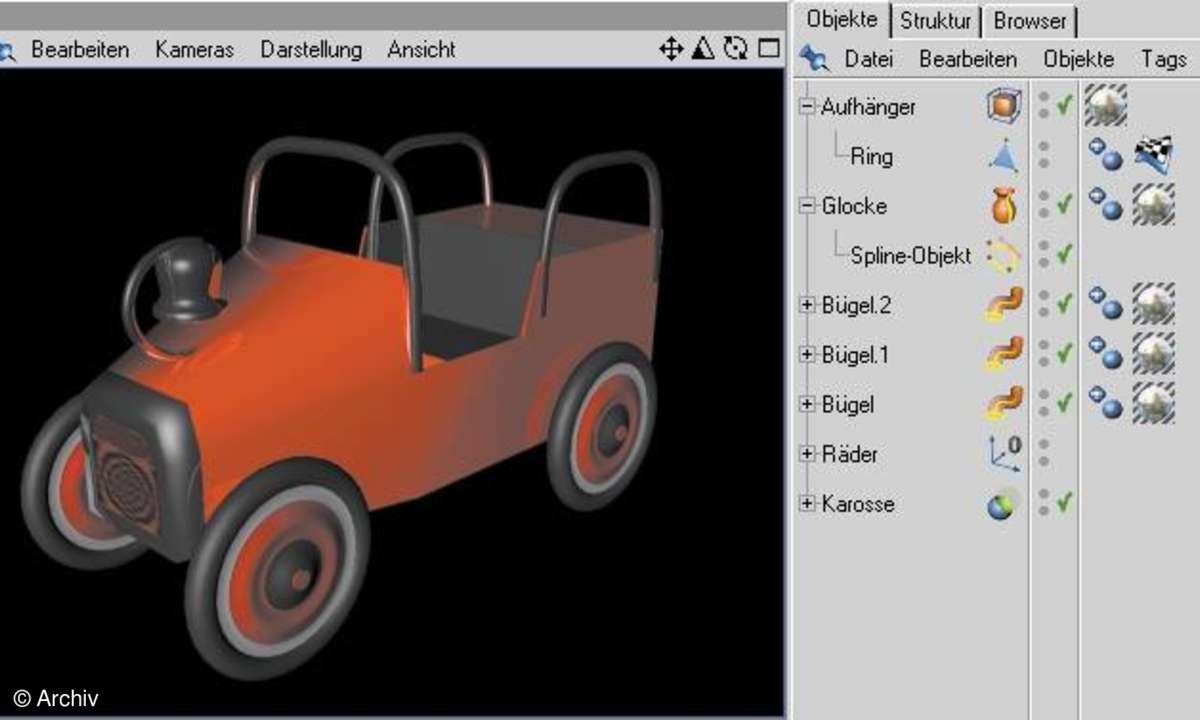Open the Tags menu
Screen dimensions: 1200x720
pos(1163,60)
